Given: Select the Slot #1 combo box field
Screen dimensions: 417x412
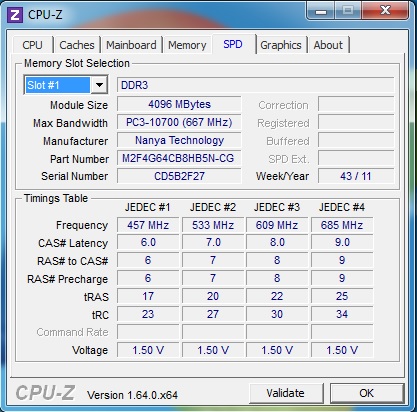Looking at the screenshot, I should point(66,85).
